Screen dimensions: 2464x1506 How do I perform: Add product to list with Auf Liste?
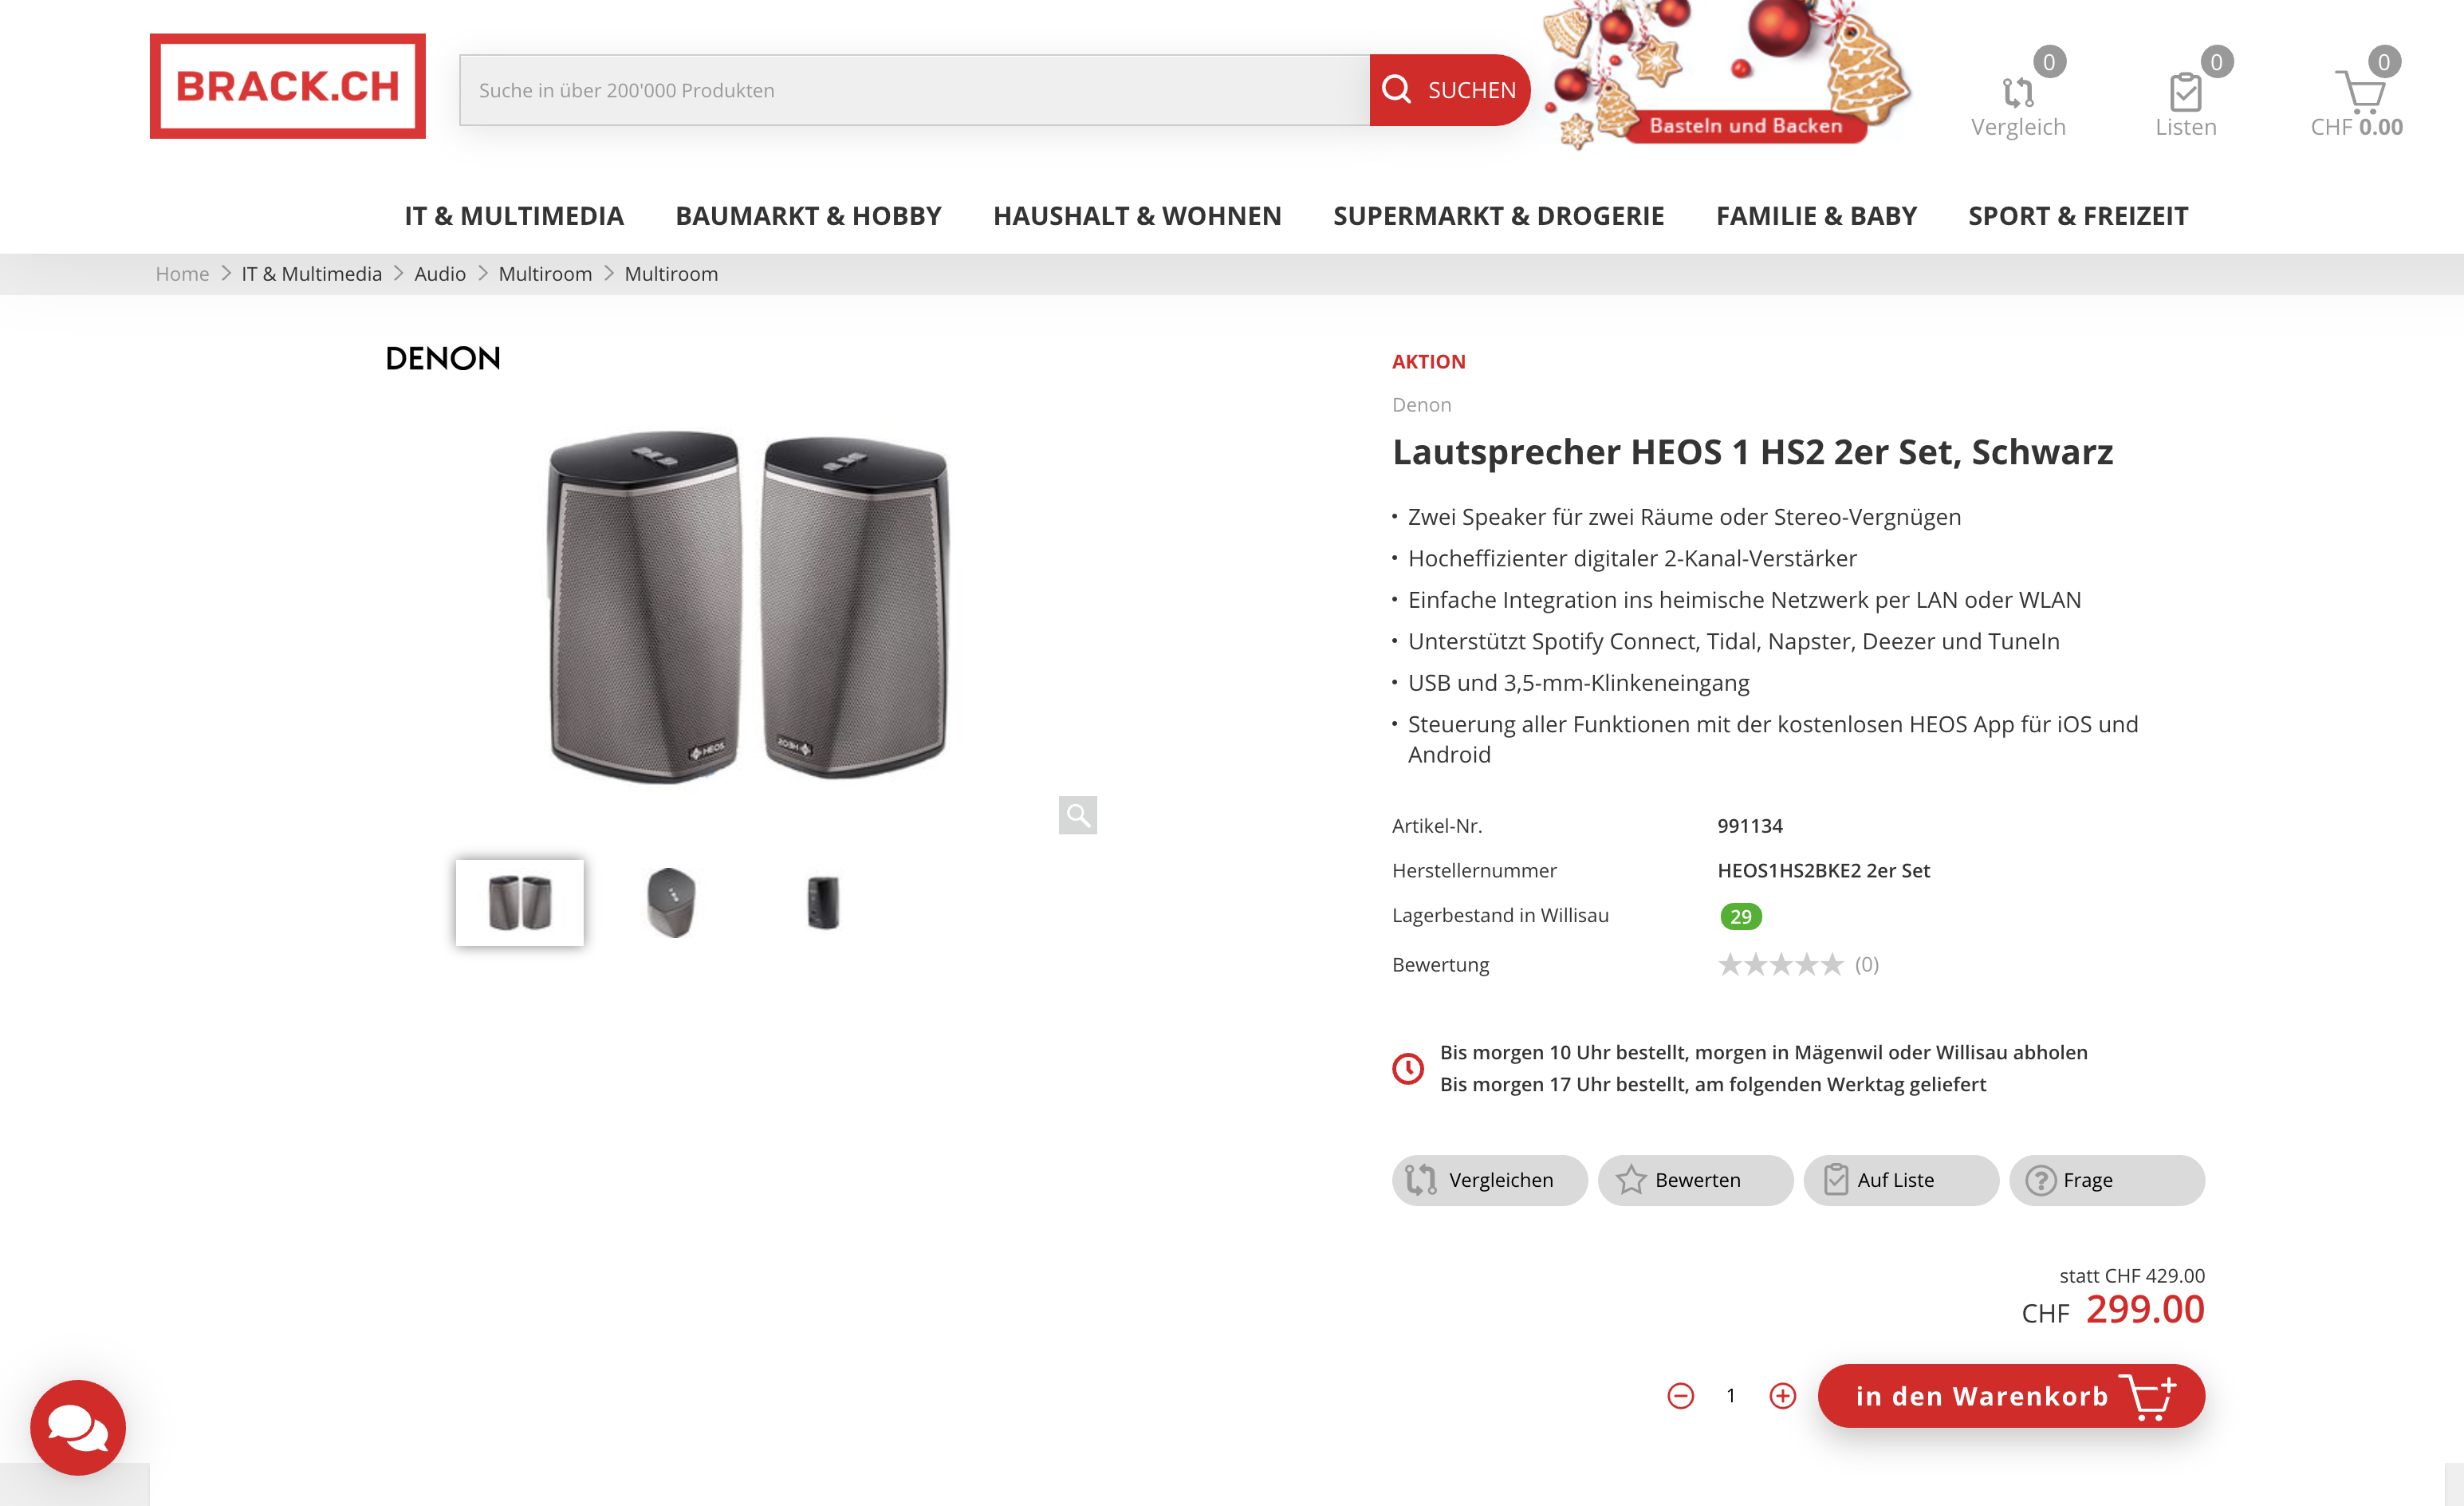[1901, 1180]
